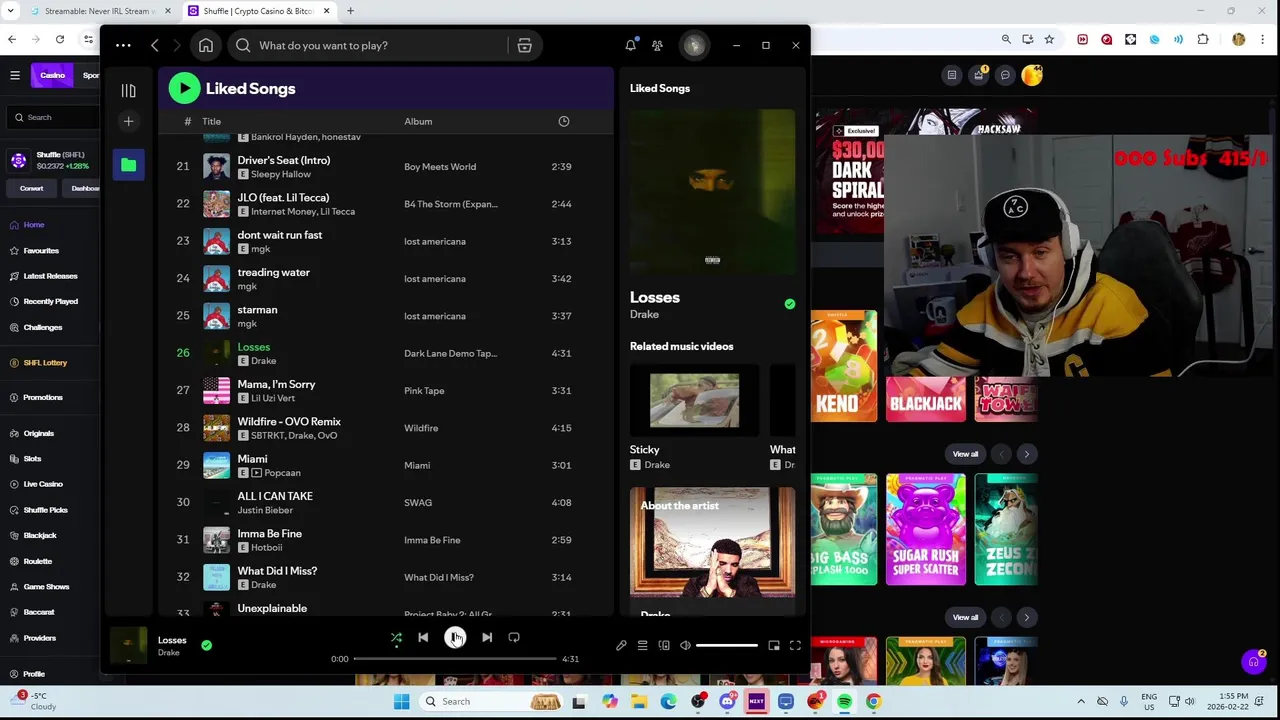
Task: Play the Liked Songs playlist with the green button
Action: click(184, 88)
